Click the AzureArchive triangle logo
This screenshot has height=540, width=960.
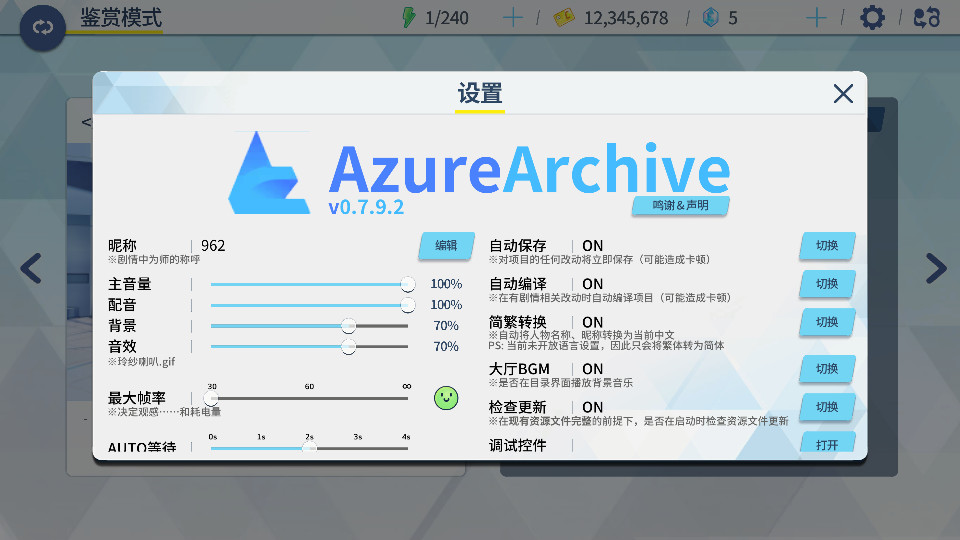(268, 173)
